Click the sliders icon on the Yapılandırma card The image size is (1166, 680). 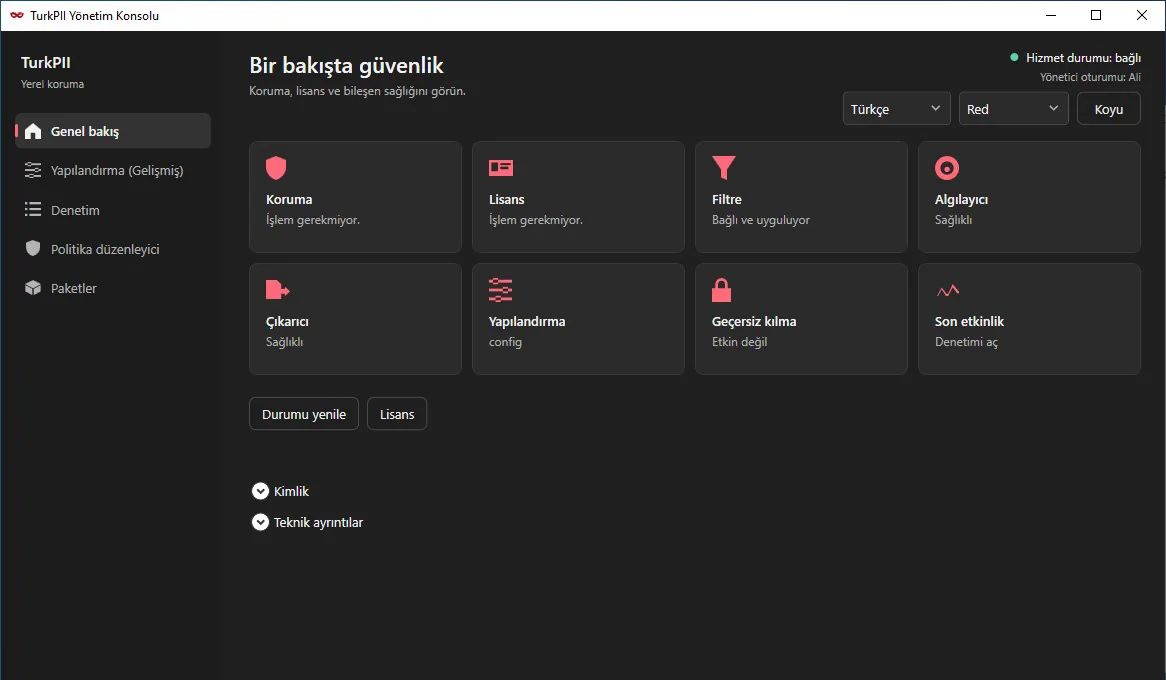500,290
